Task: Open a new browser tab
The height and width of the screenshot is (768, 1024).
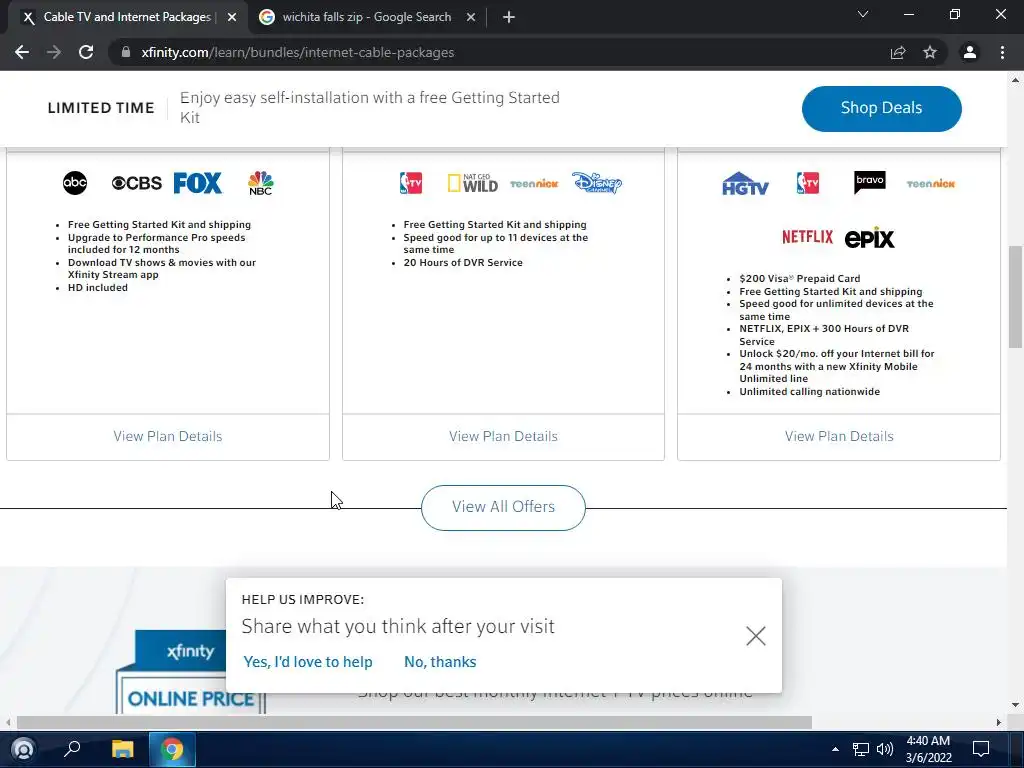Action: point(509,17)
